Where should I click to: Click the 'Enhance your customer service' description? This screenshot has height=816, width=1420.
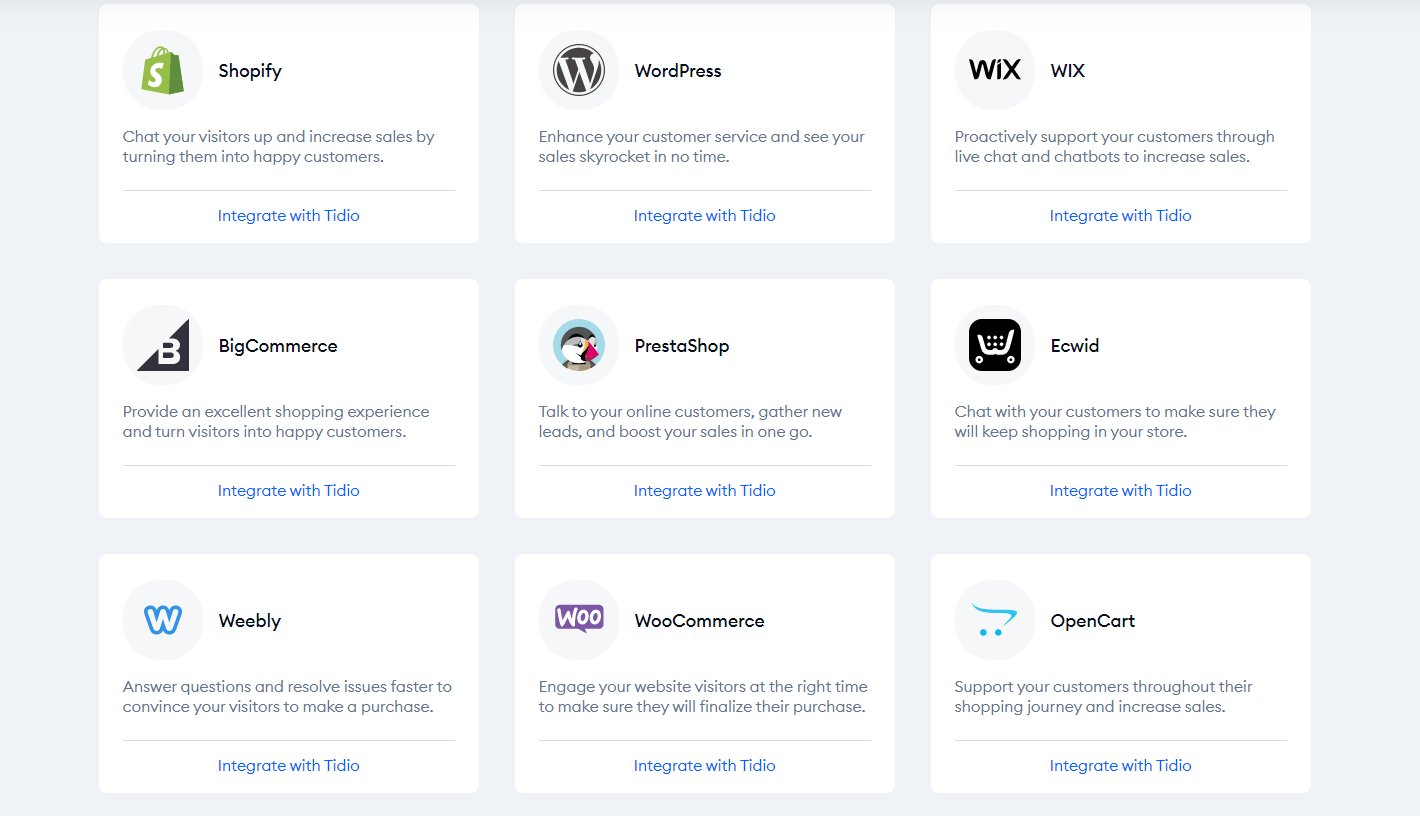(x=702, y=146)
